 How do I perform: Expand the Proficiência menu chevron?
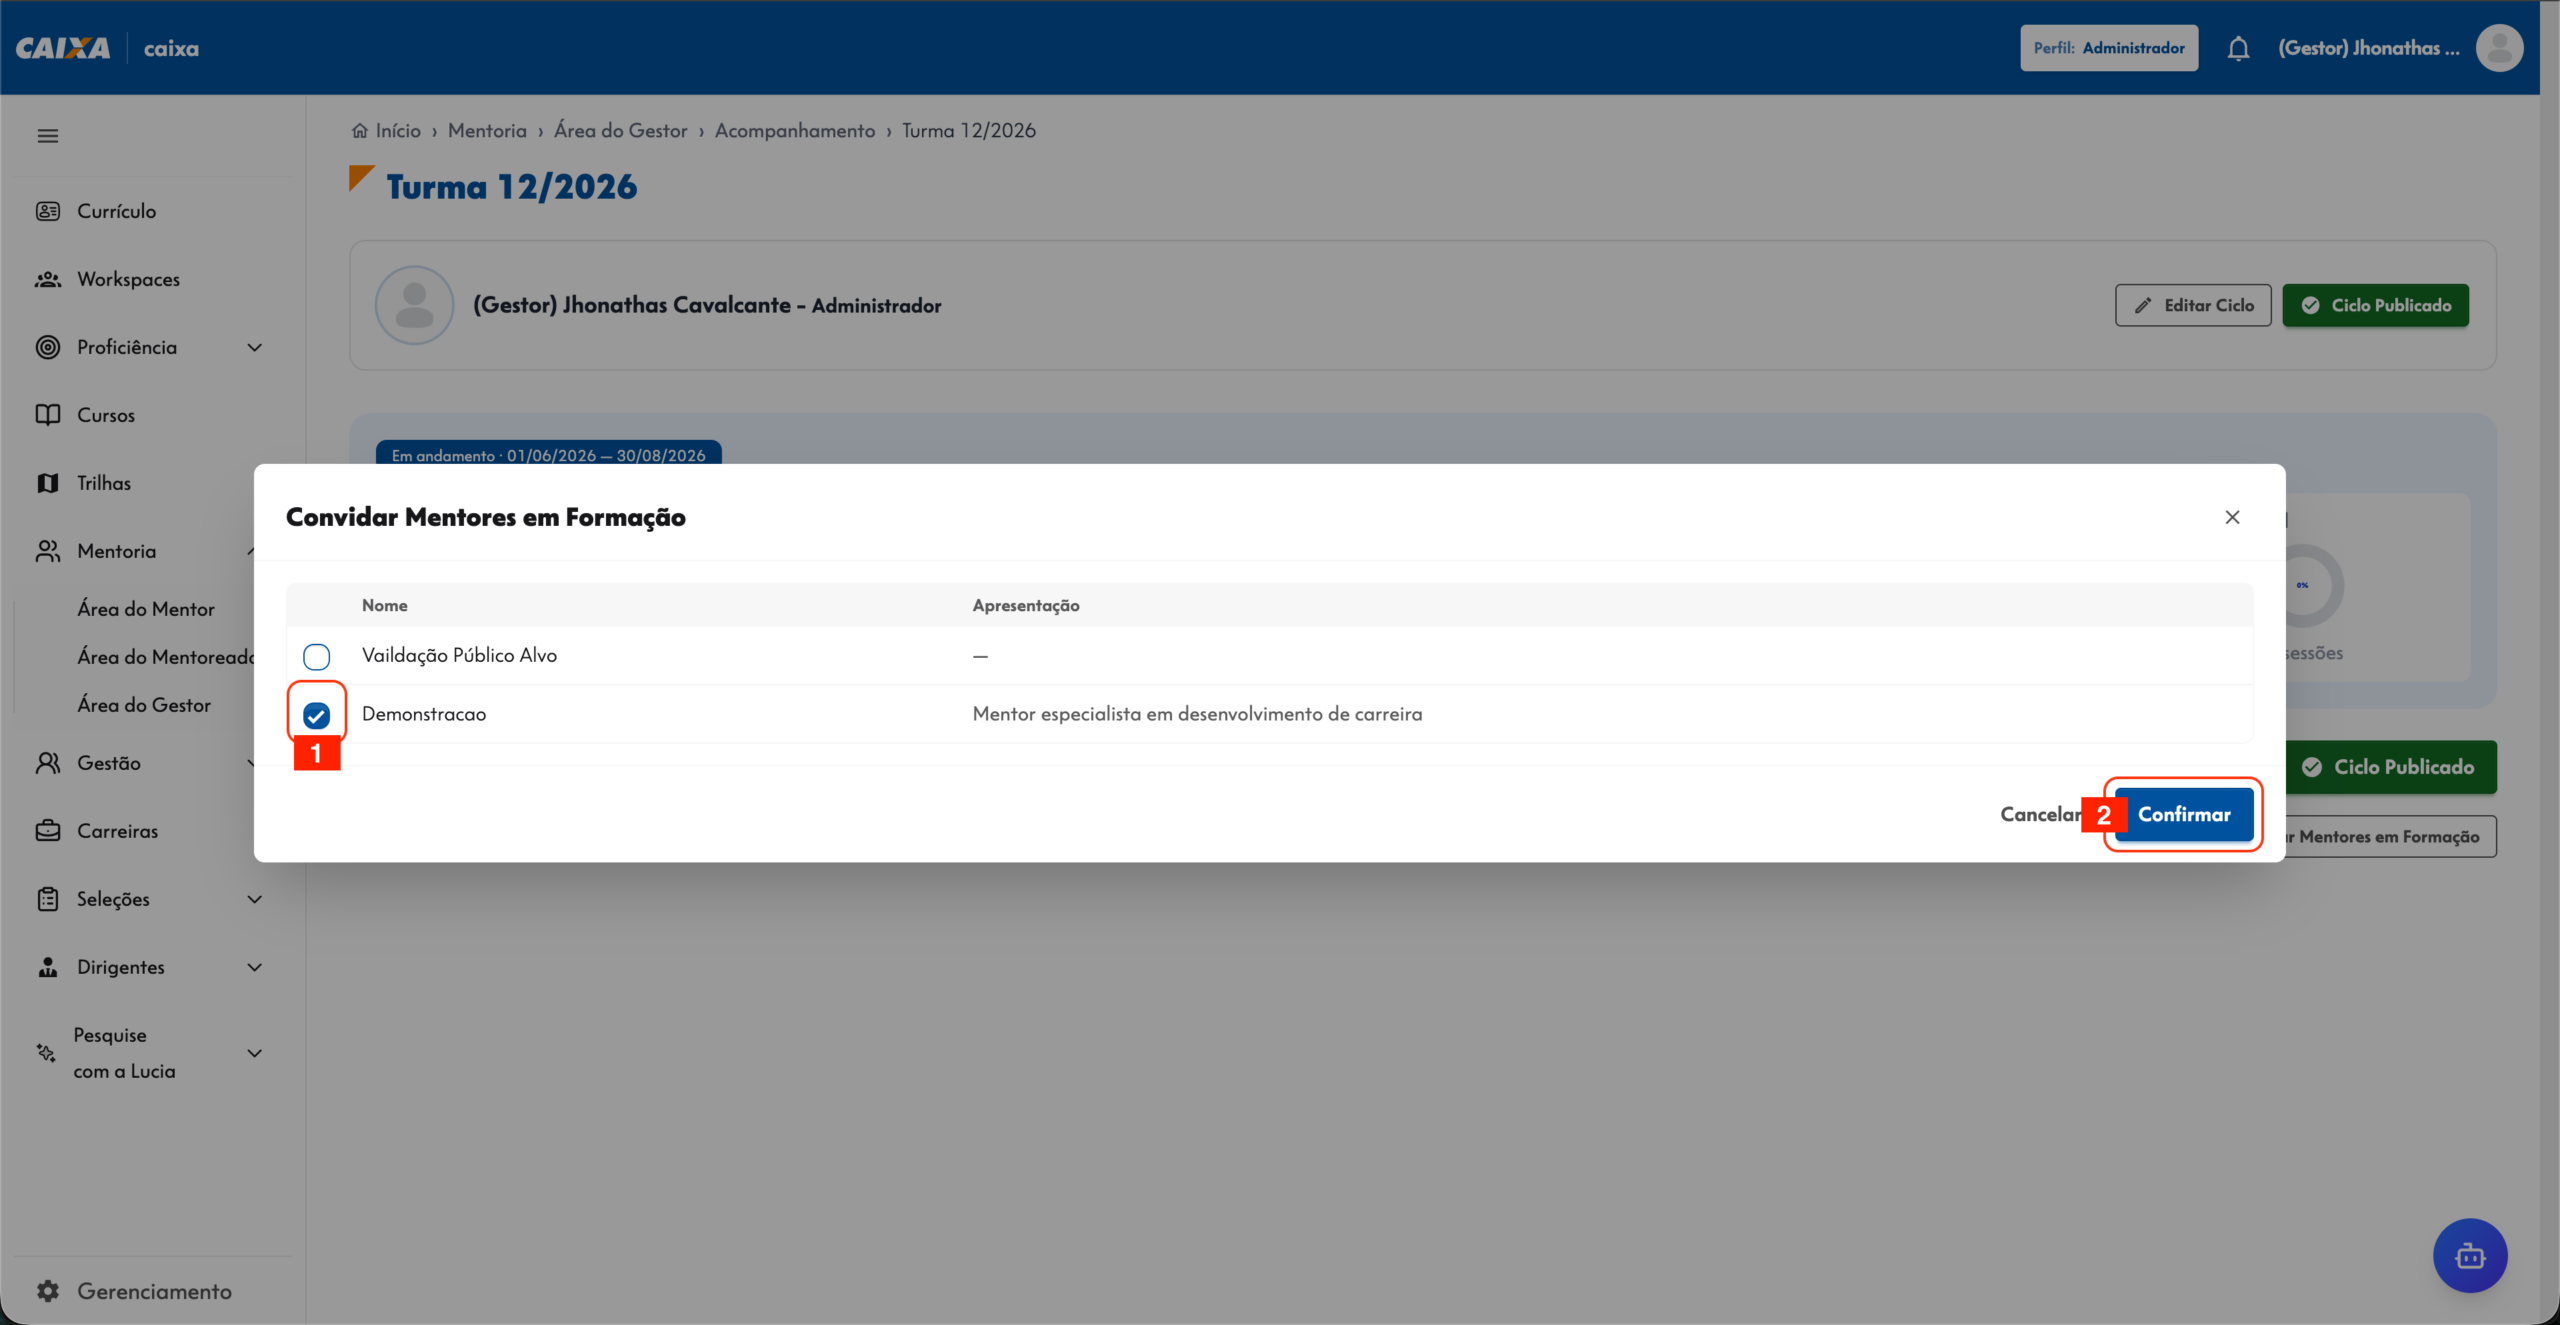tap(255, 347)
